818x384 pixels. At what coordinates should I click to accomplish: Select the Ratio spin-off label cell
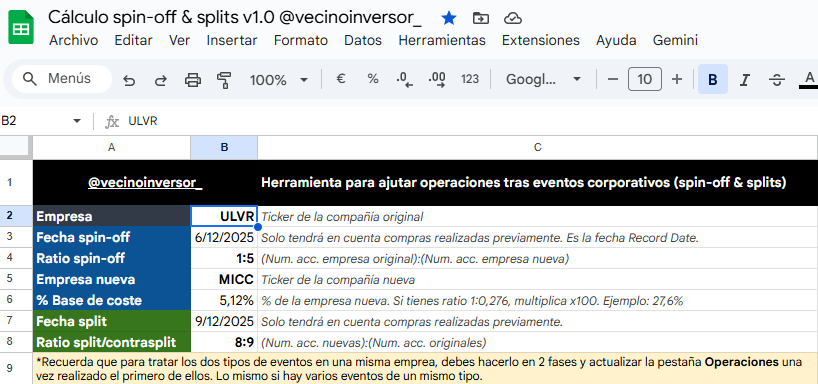[x=112, y=258]
